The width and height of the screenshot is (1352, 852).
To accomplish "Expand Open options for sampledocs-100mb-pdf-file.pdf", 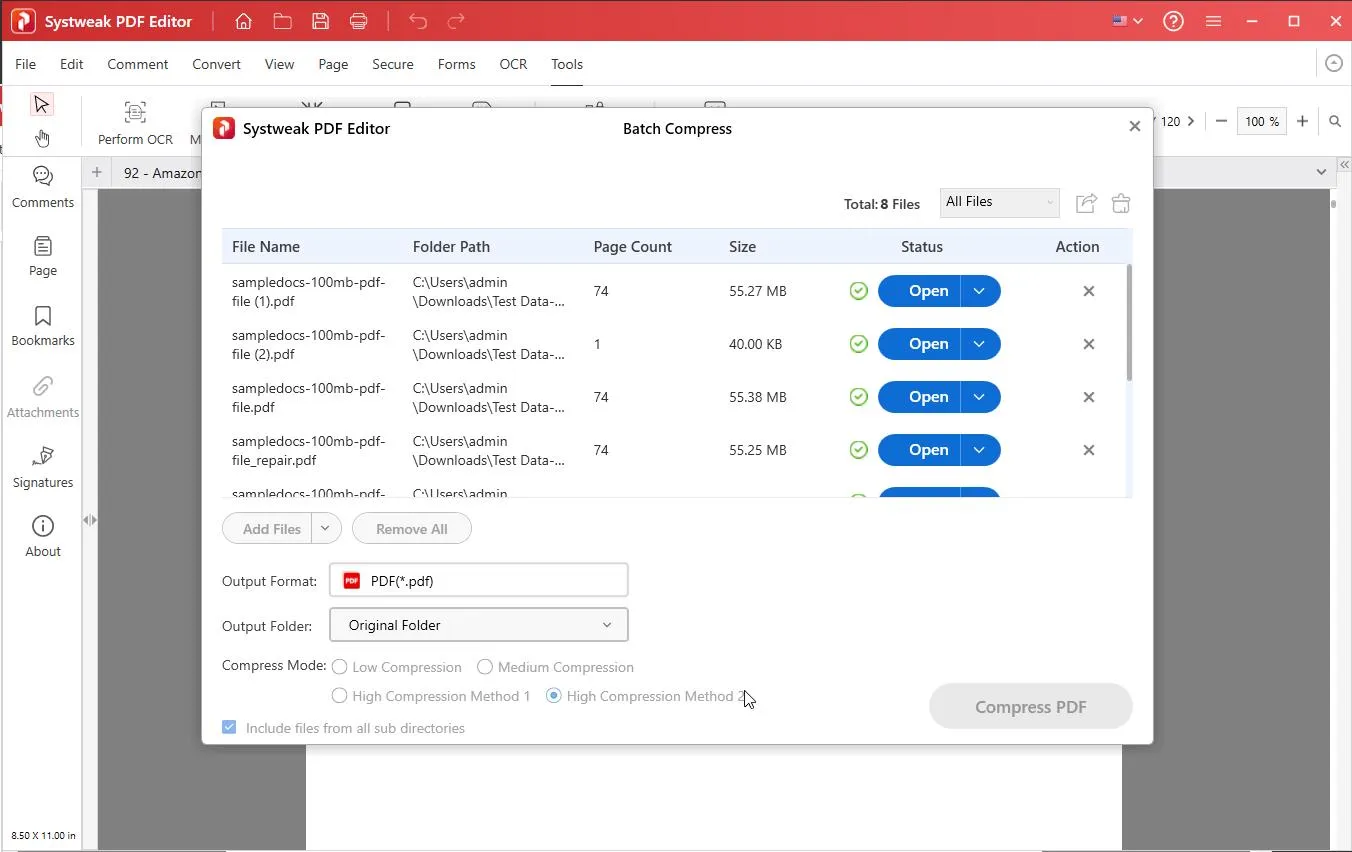I will (980, 397).
